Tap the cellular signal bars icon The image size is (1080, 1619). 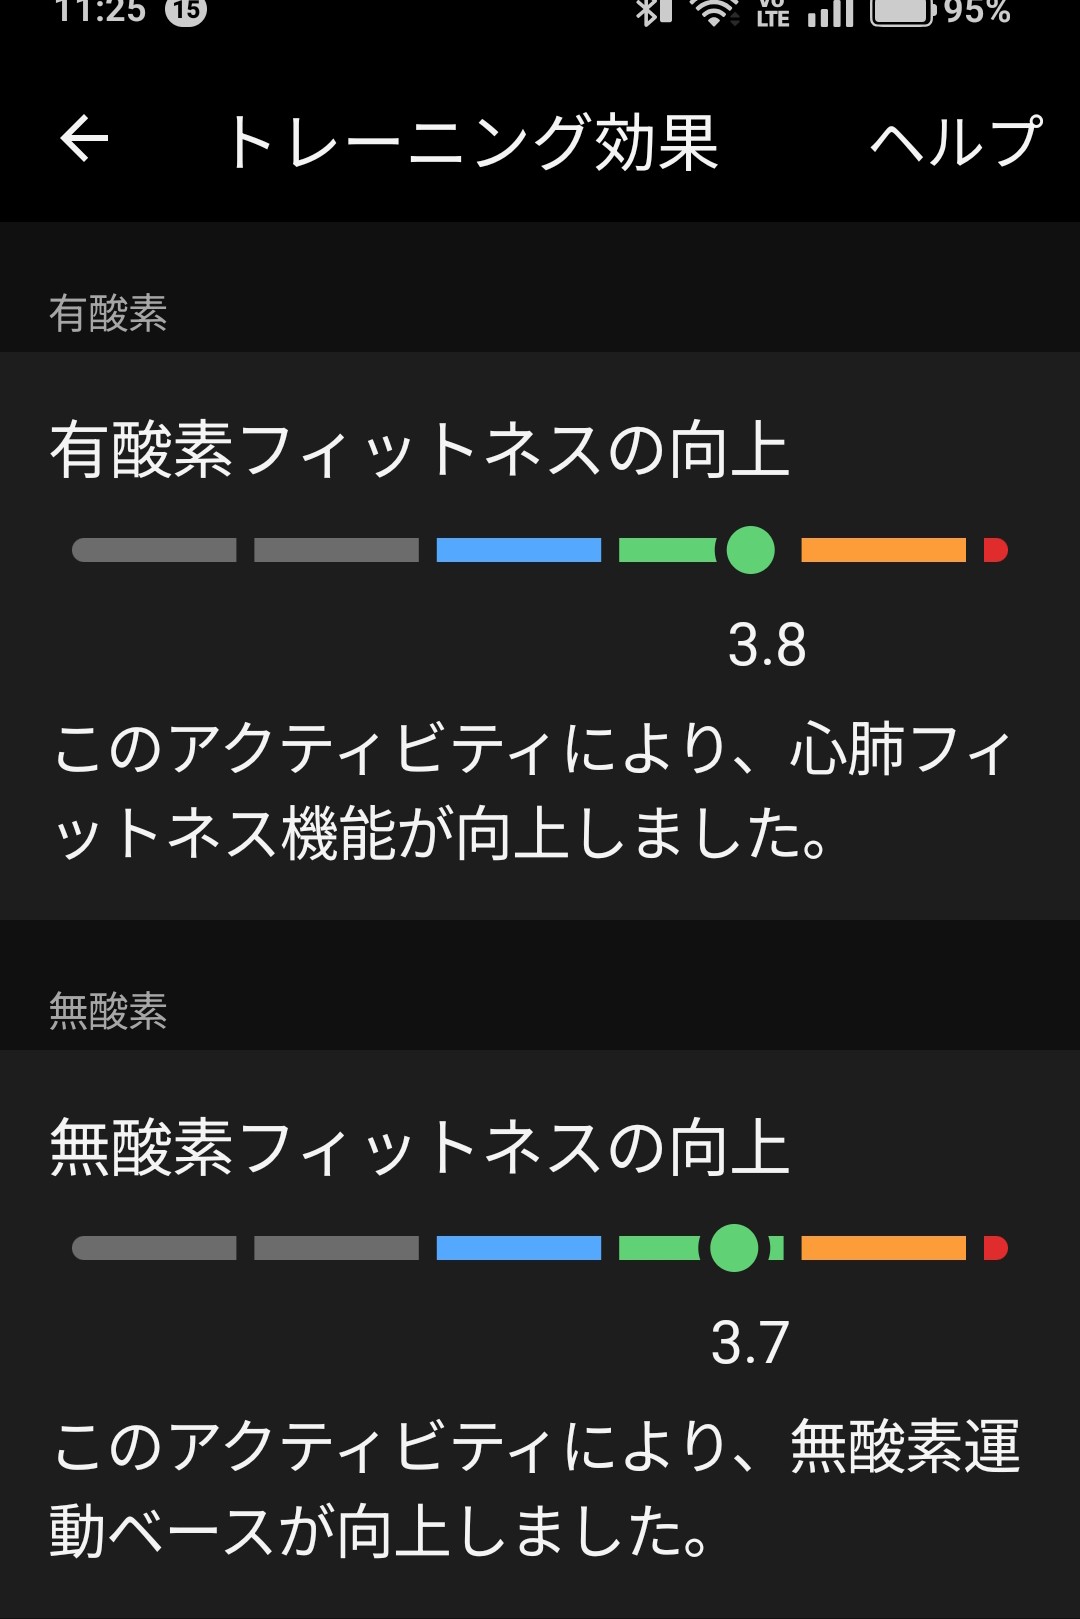tap(830, 11)
